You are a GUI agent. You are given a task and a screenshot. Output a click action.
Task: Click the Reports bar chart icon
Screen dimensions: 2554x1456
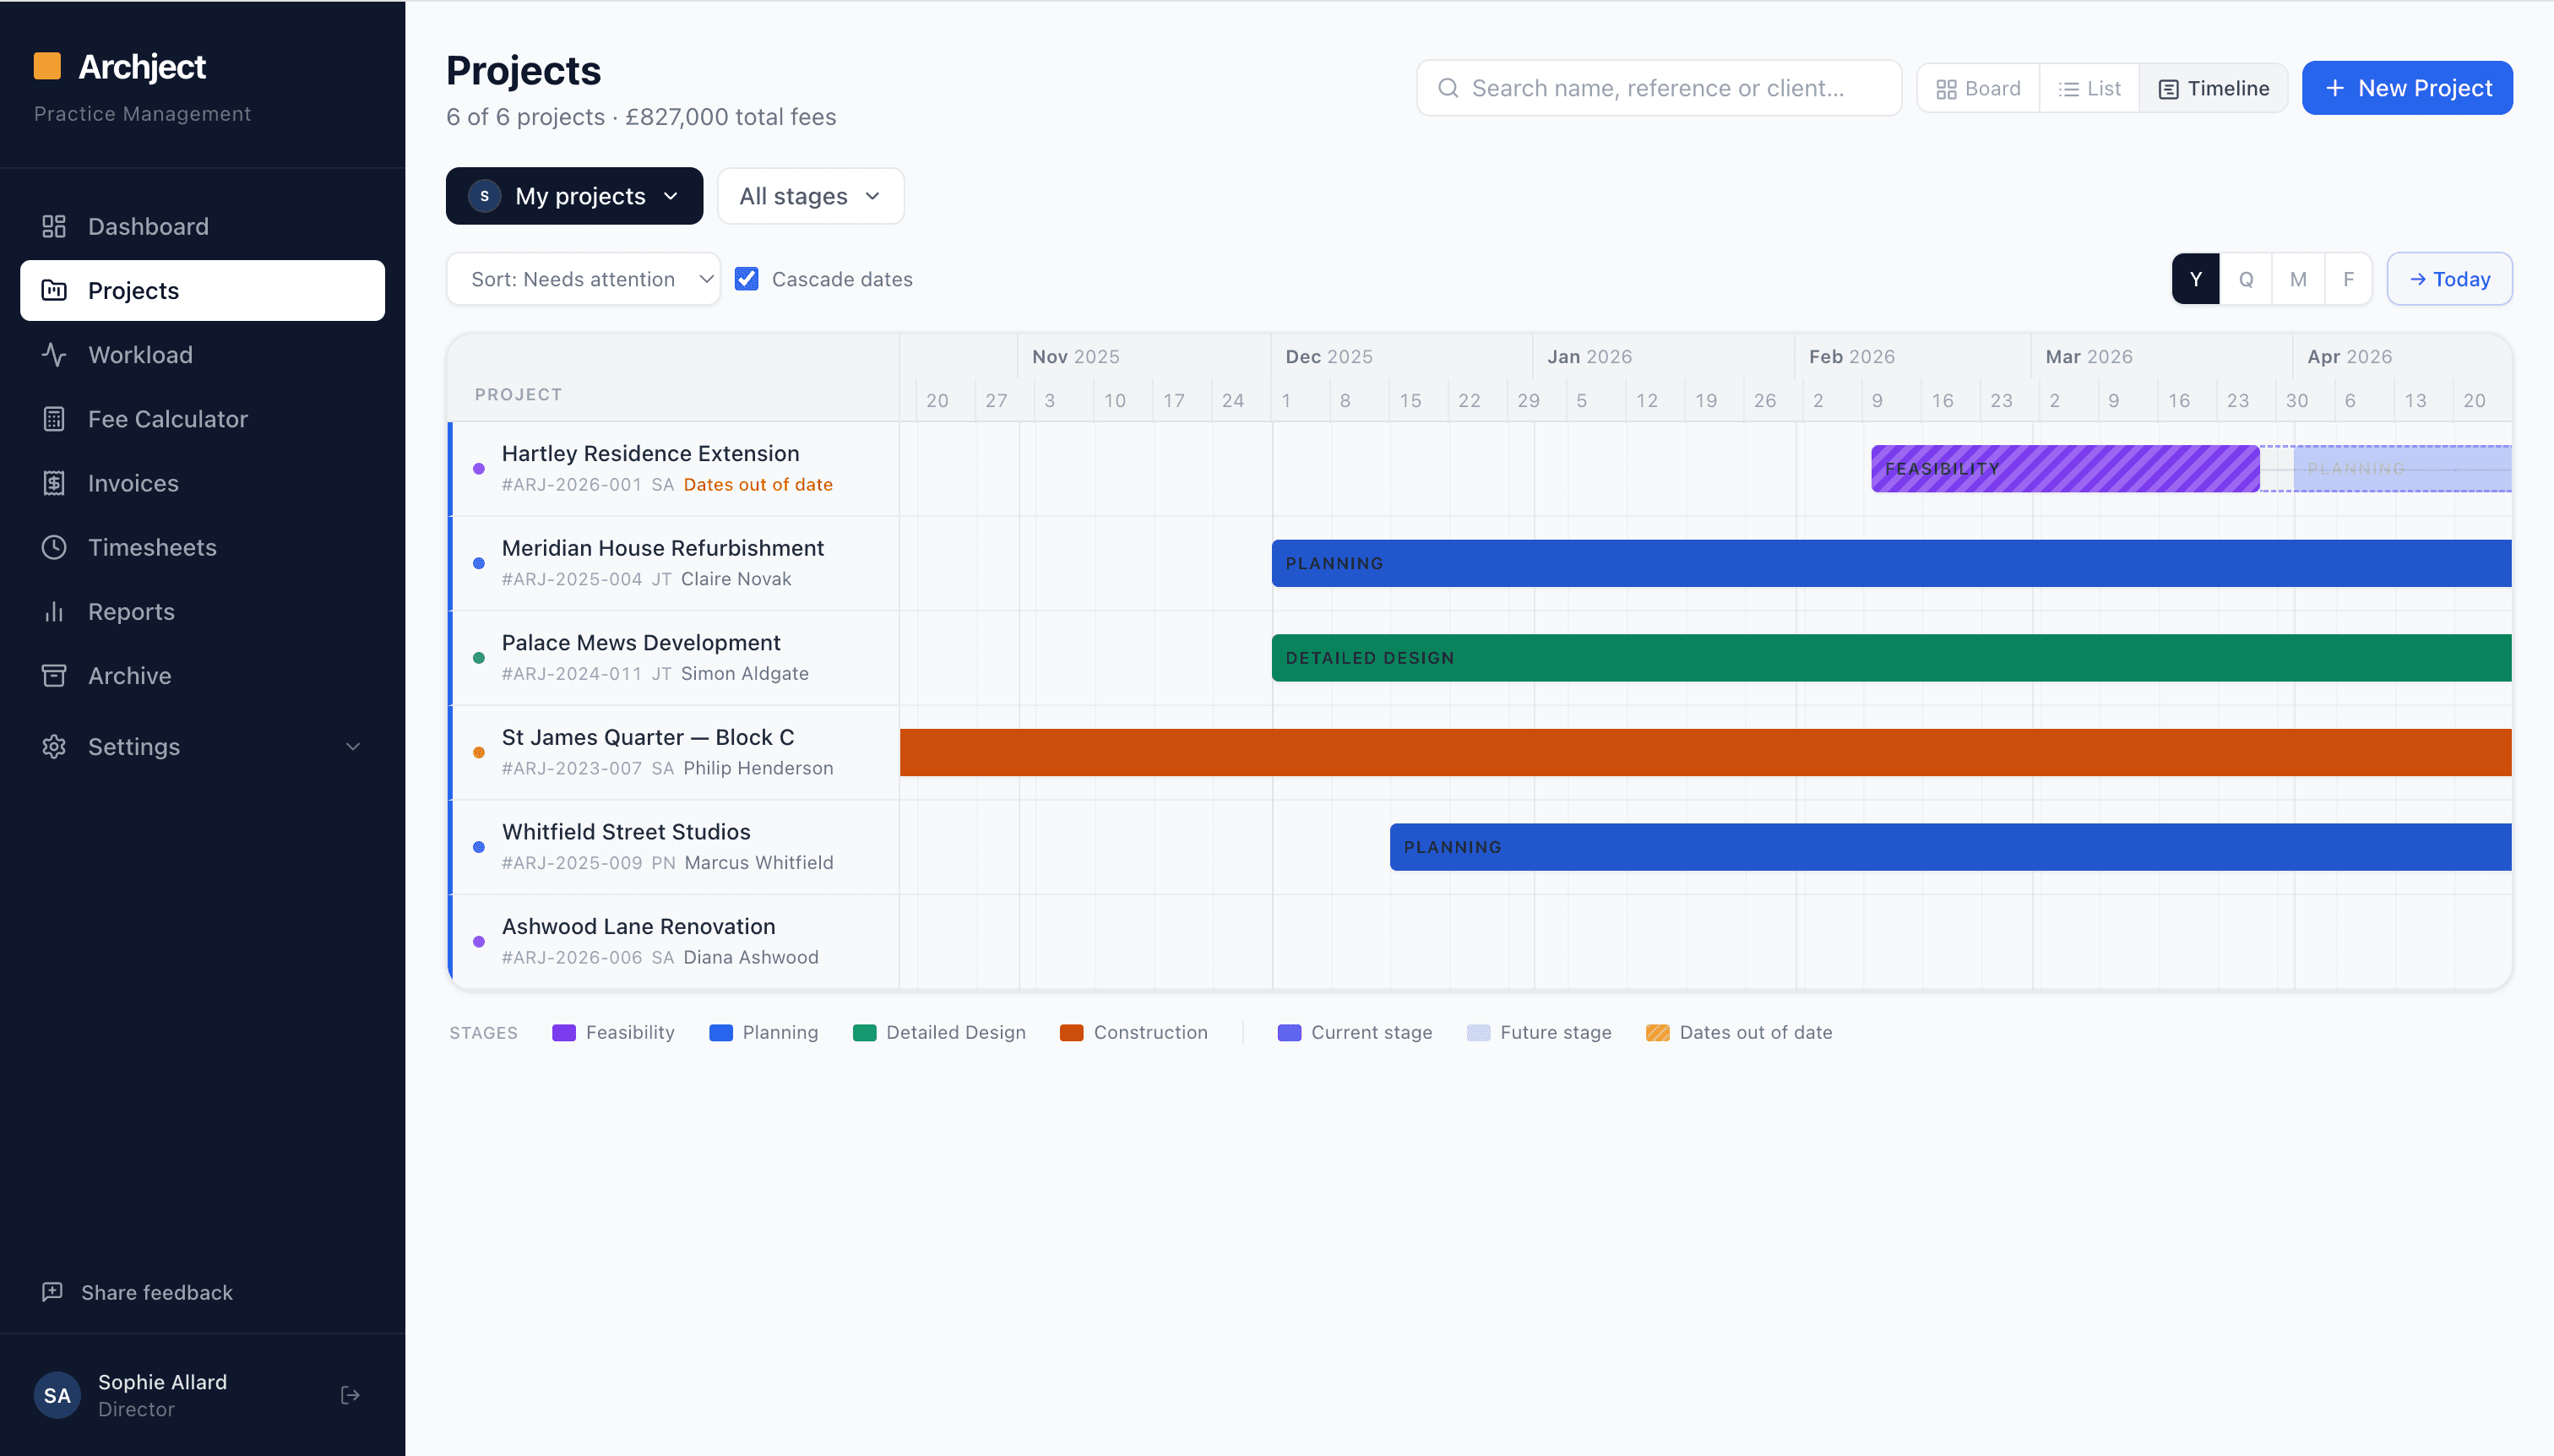54,611
